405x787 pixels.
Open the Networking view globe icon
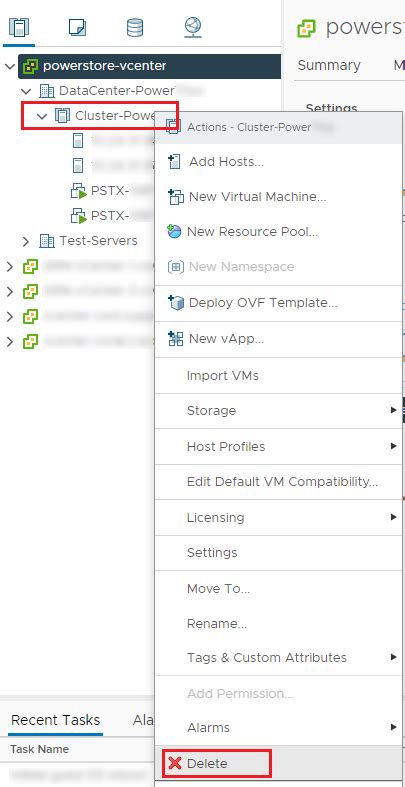pyautogui.click(x=193, y=27)
